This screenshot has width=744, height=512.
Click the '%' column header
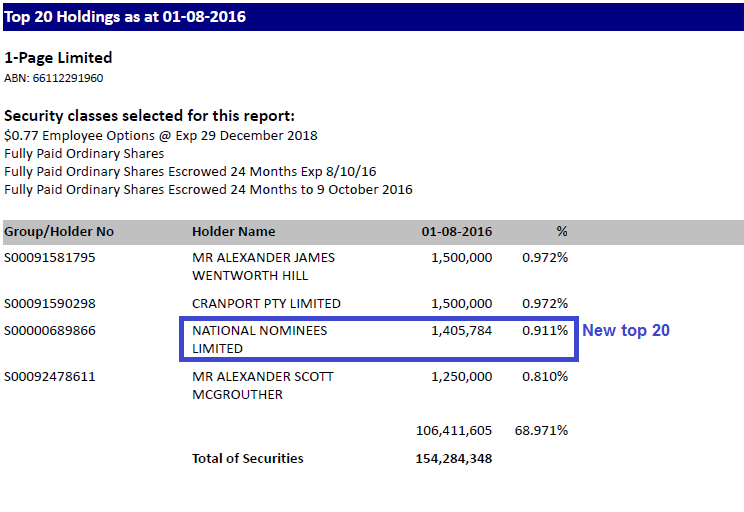(x=562, y=232)
